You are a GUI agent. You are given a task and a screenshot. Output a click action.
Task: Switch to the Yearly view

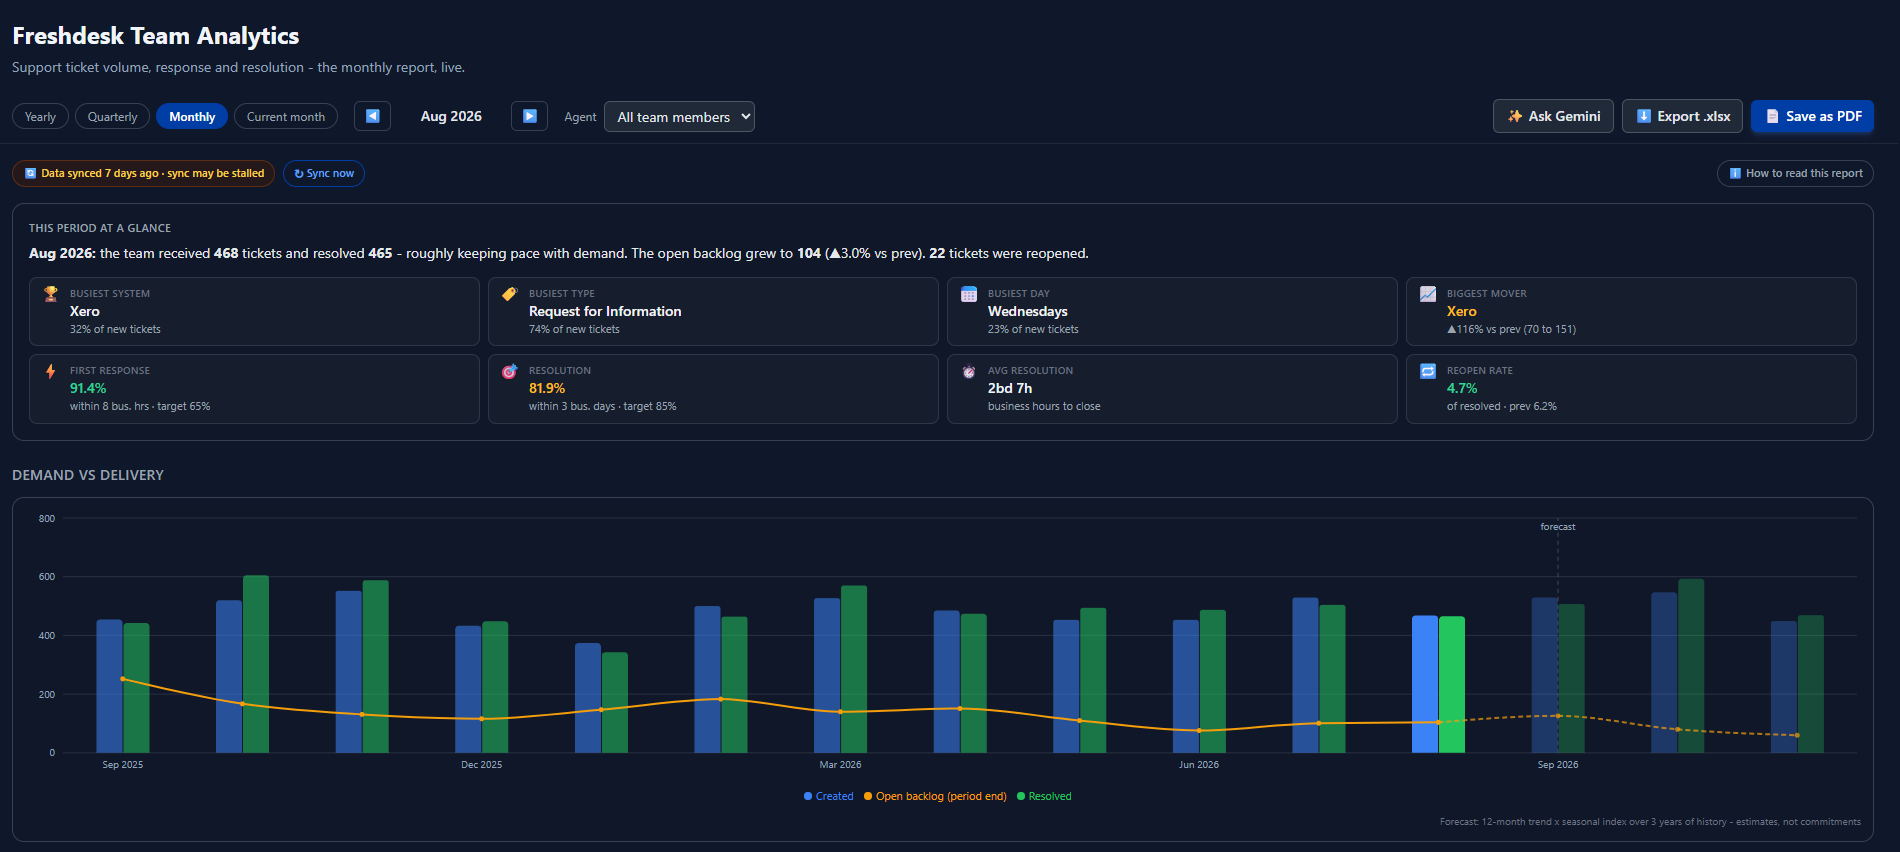click(40, 116)
